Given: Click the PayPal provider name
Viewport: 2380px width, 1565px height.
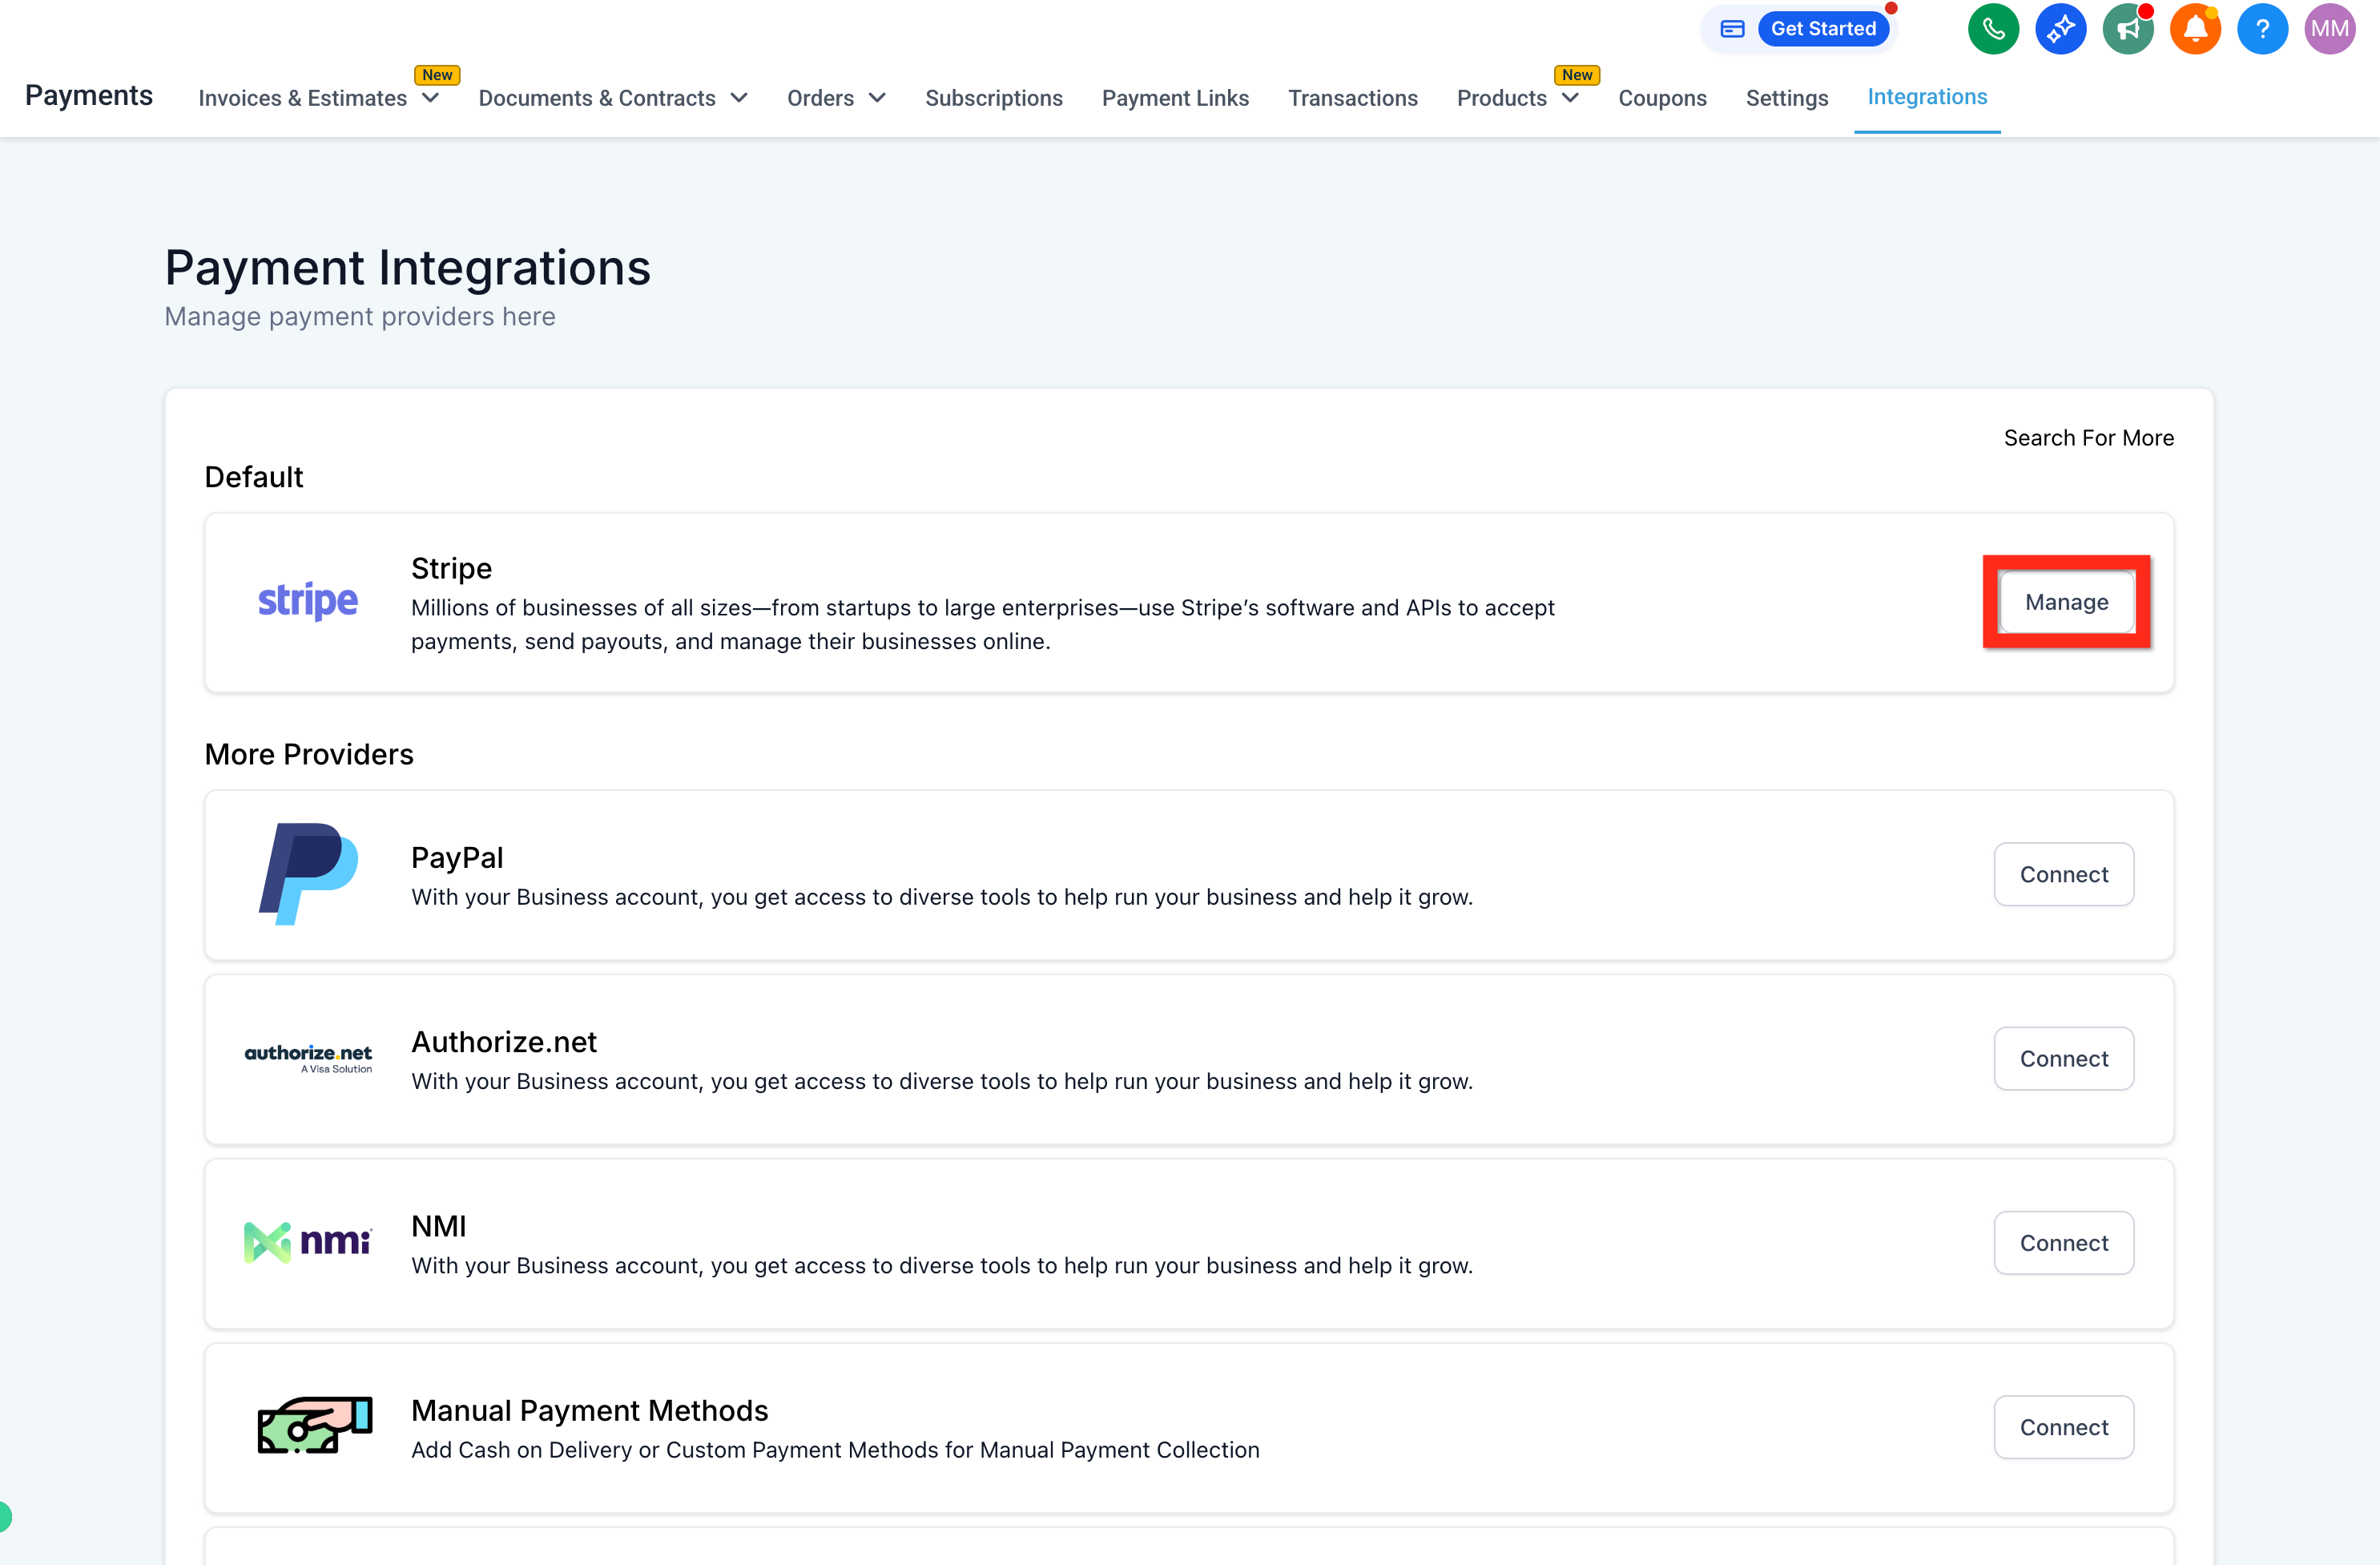Looking at the screenshot, I should pyautogui.click(x=457, y=857).
